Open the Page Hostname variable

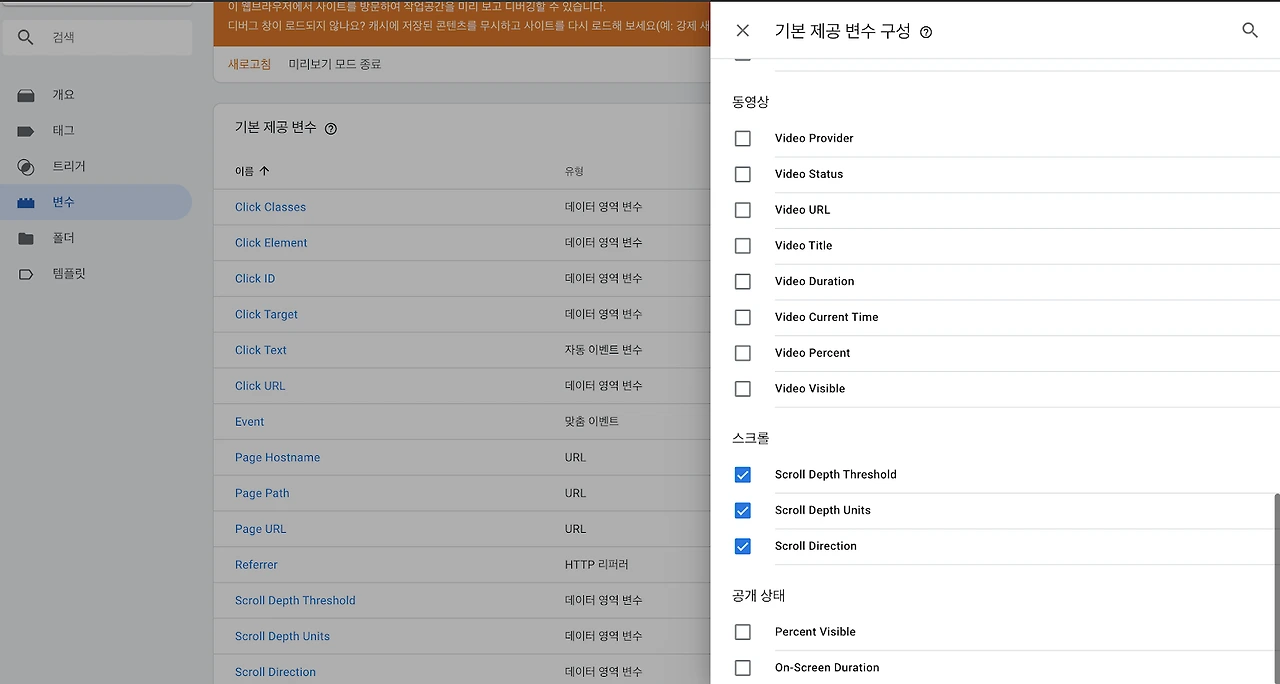click(278, 458)
